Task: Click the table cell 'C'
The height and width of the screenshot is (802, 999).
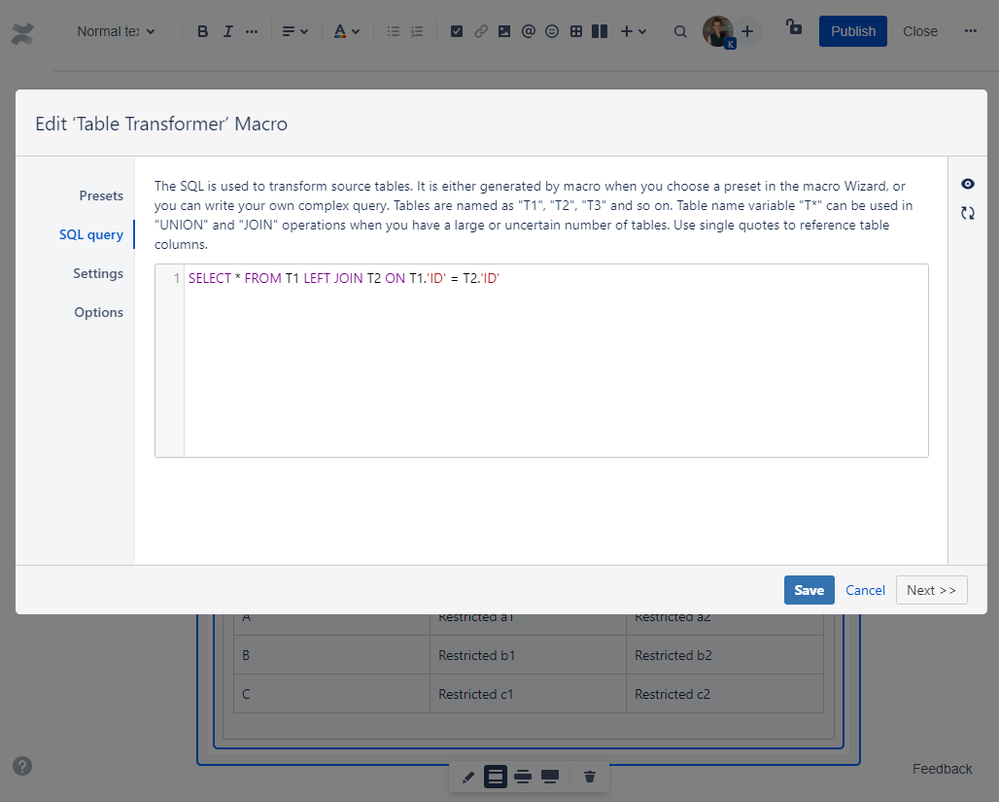Action: point(331,694)
